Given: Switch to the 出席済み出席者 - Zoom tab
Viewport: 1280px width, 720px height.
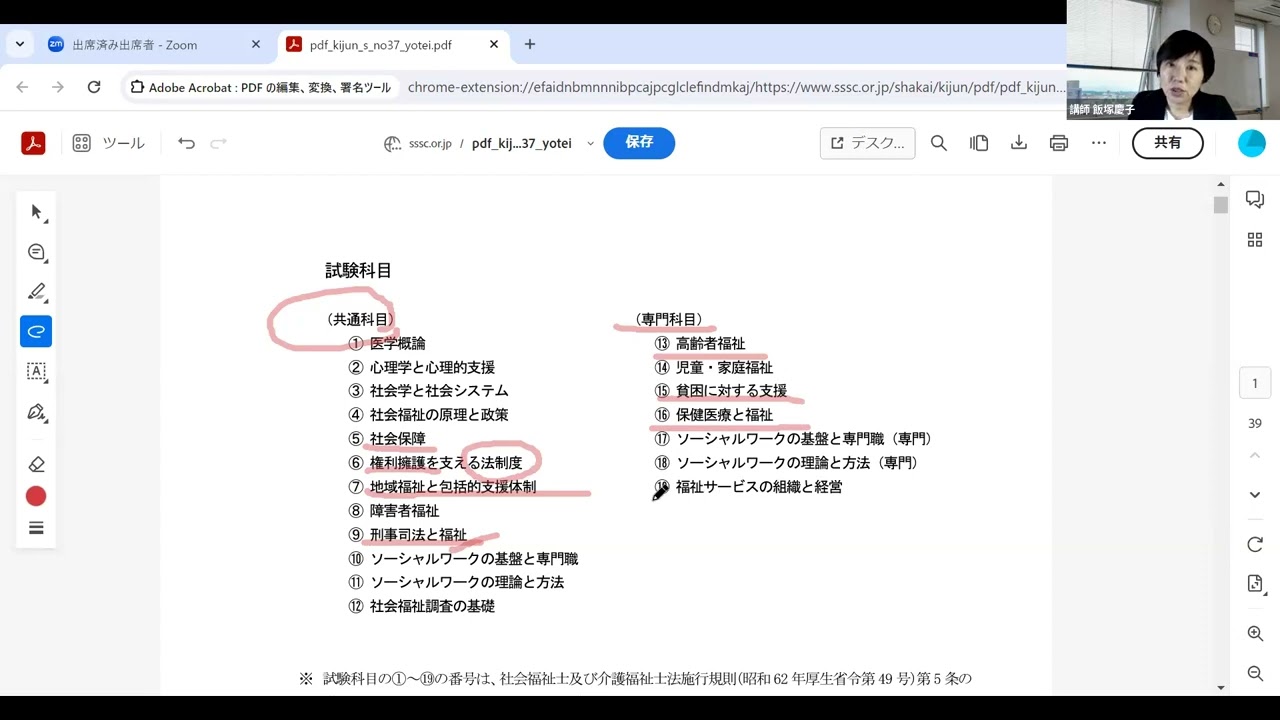Looking at the screenshot, I should click(x=148, y=45).
